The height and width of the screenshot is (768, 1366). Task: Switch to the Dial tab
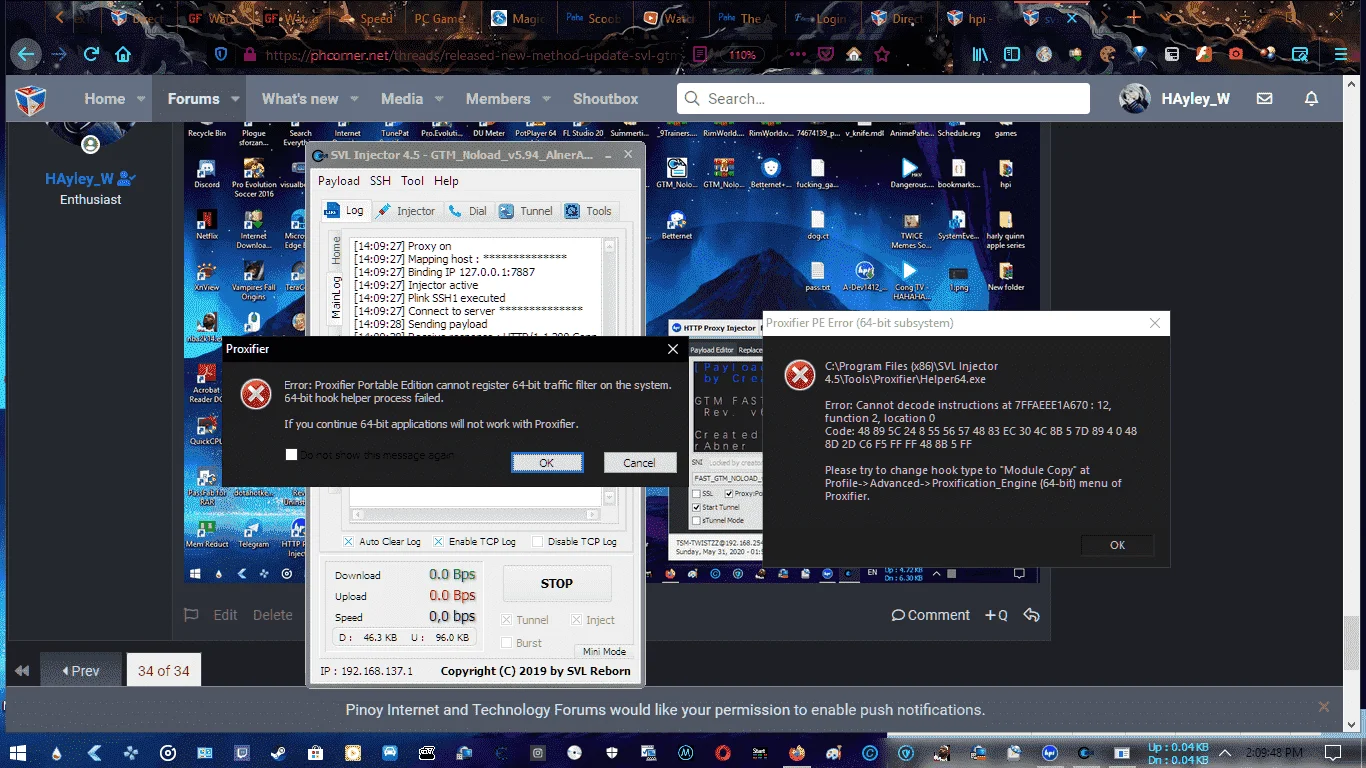(x=468, y=211)
